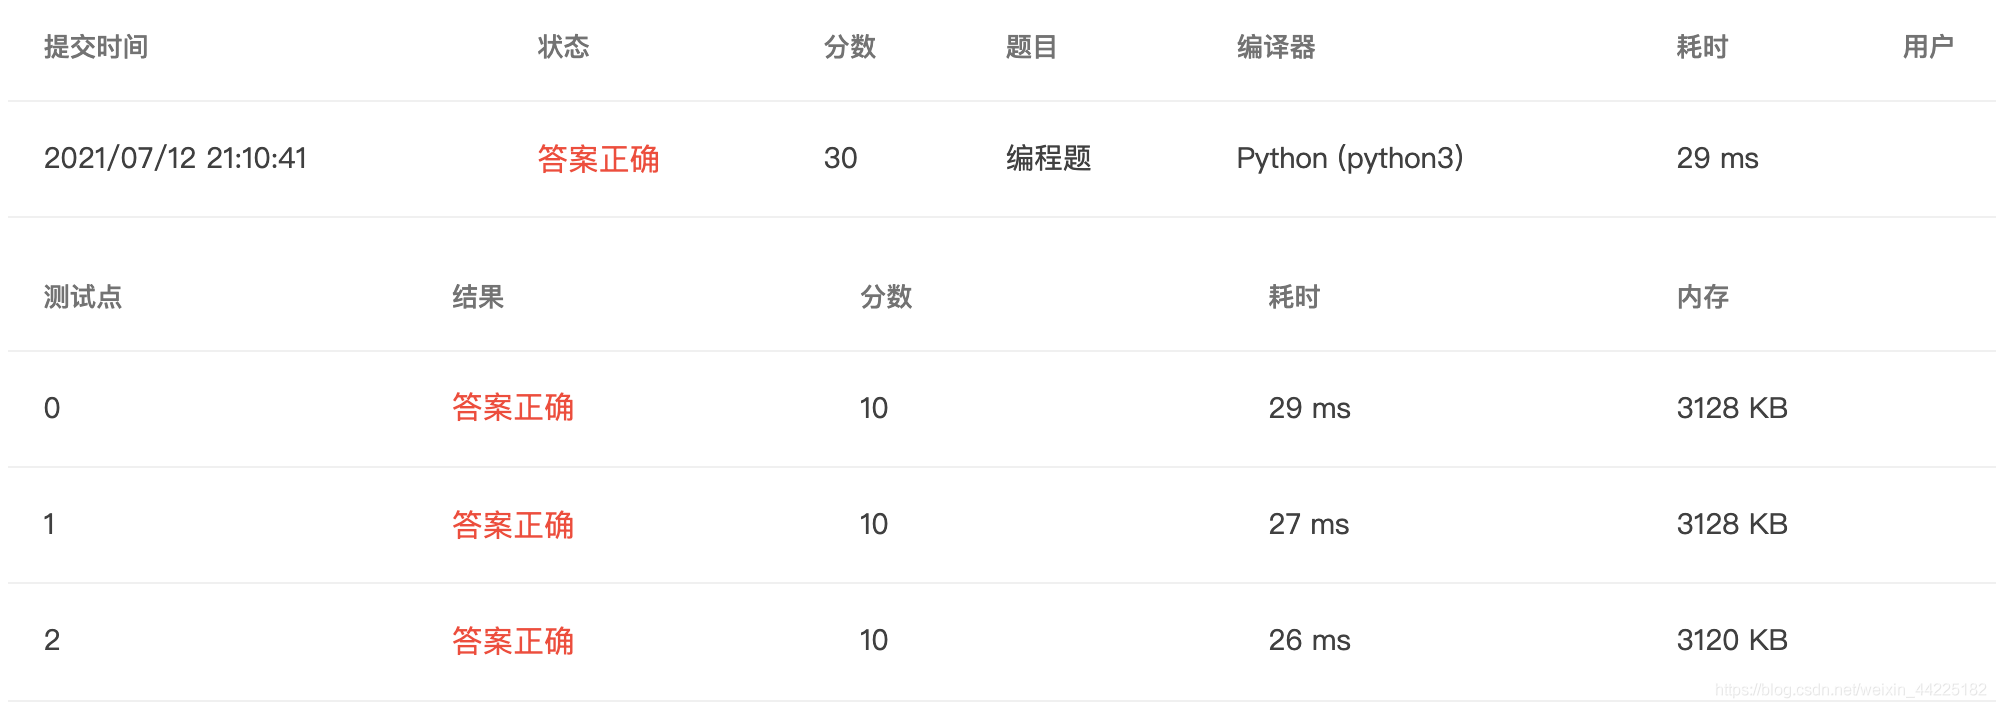1996x708 pixels.
Task: Select the 编译器 column header
Action: (x=1275, y=47)
